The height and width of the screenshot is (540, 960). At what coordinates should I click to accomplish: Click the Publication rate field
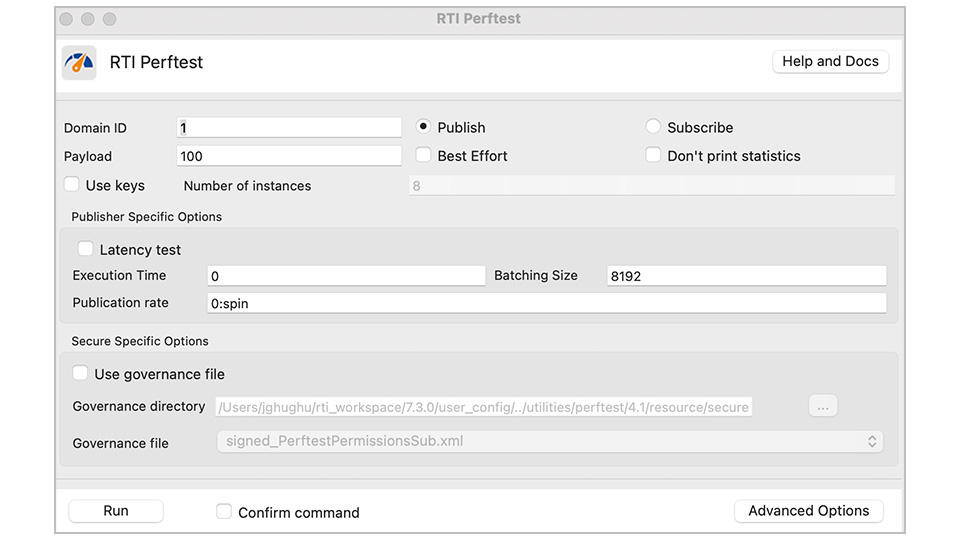tap(546, 303)
